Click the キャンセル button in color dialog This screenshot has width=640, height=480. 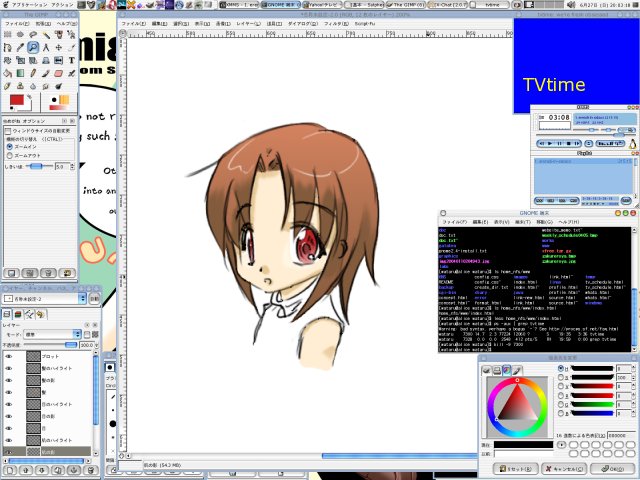(566, 469)
